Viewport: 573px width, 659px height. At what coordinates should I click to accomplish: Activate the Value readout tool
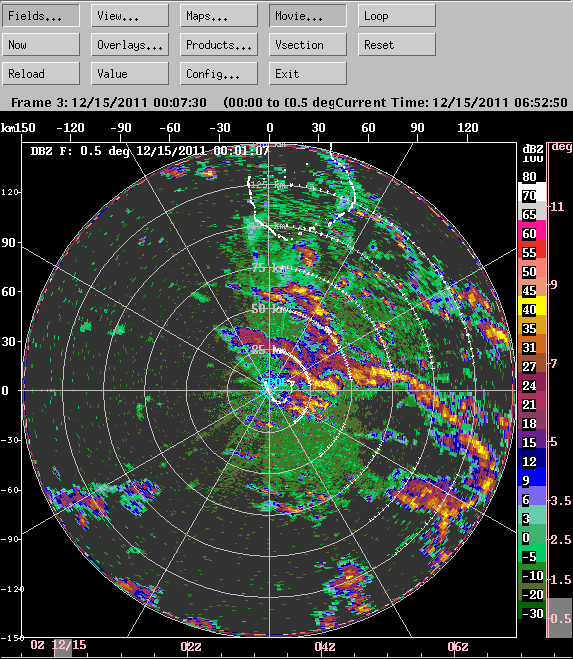130,74
